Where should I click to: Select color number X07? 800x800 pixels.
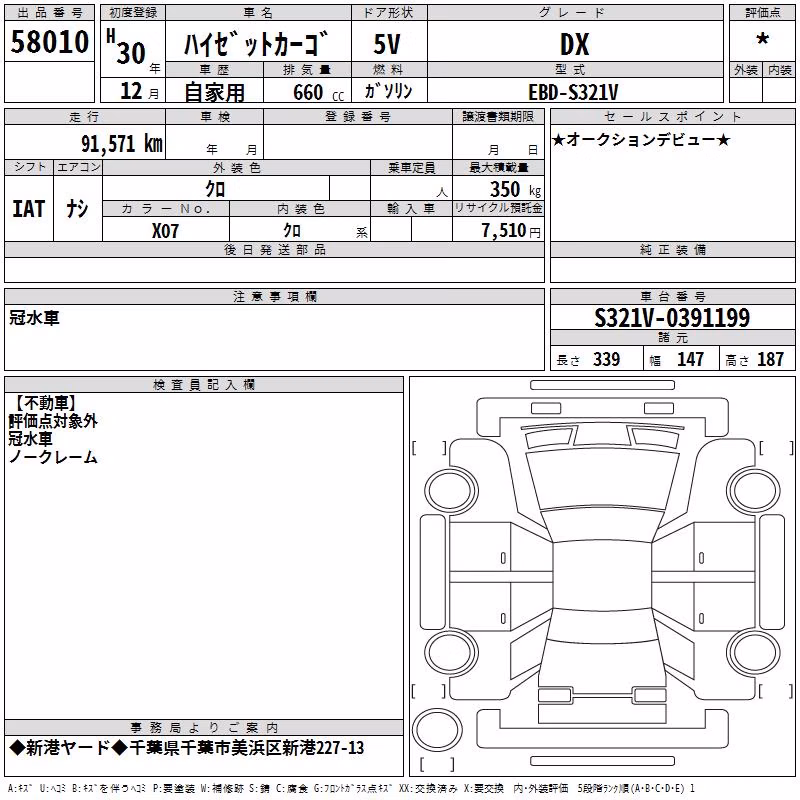click(x=165, y=231)
